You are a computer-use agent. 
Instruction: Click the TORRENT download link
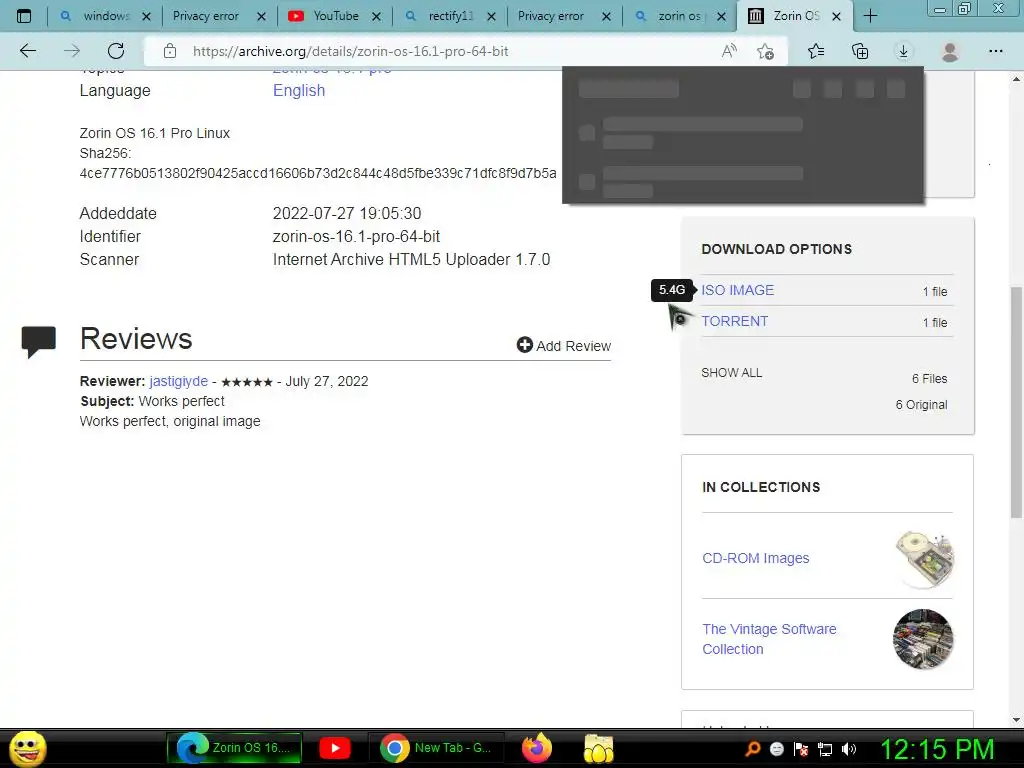pos(735,321)
